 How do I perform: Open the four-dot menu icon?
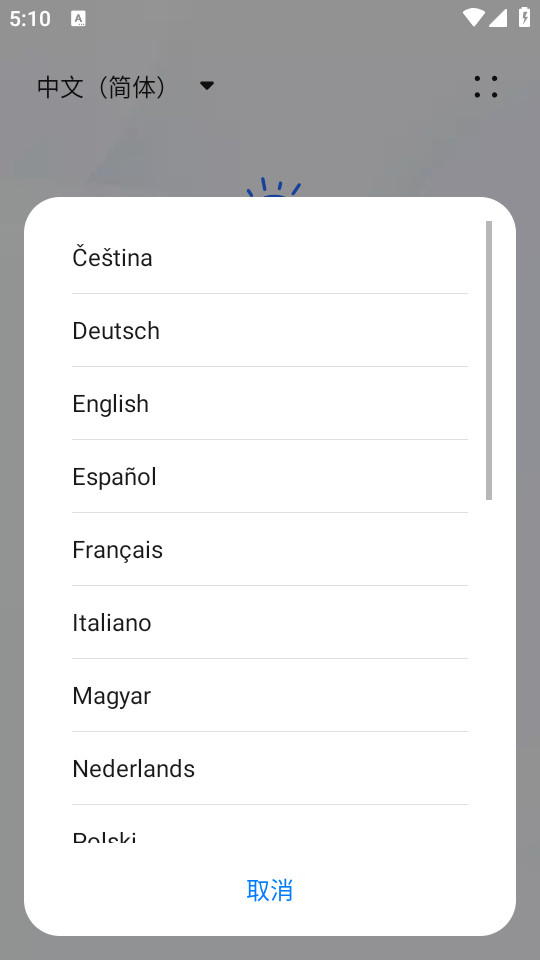[x=486, y=86]
